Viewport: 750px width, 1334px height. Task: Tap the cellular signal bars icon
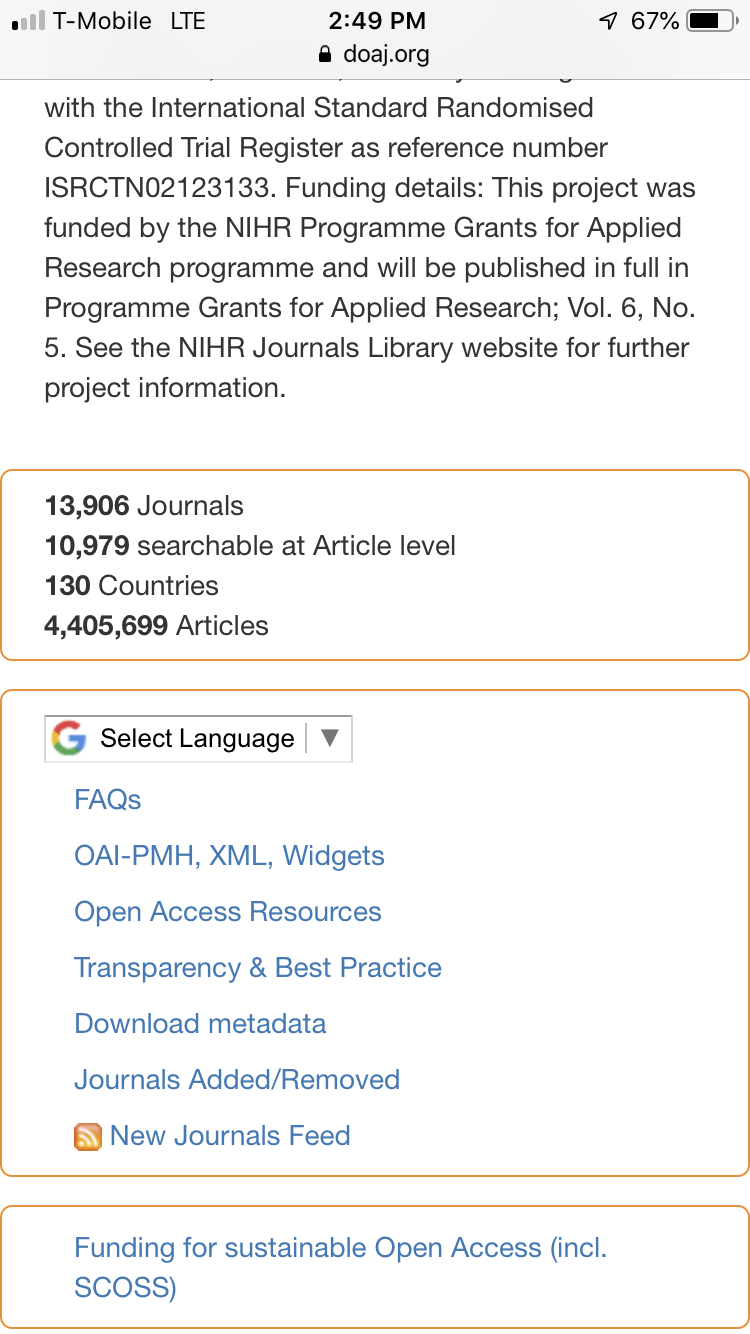27,21
